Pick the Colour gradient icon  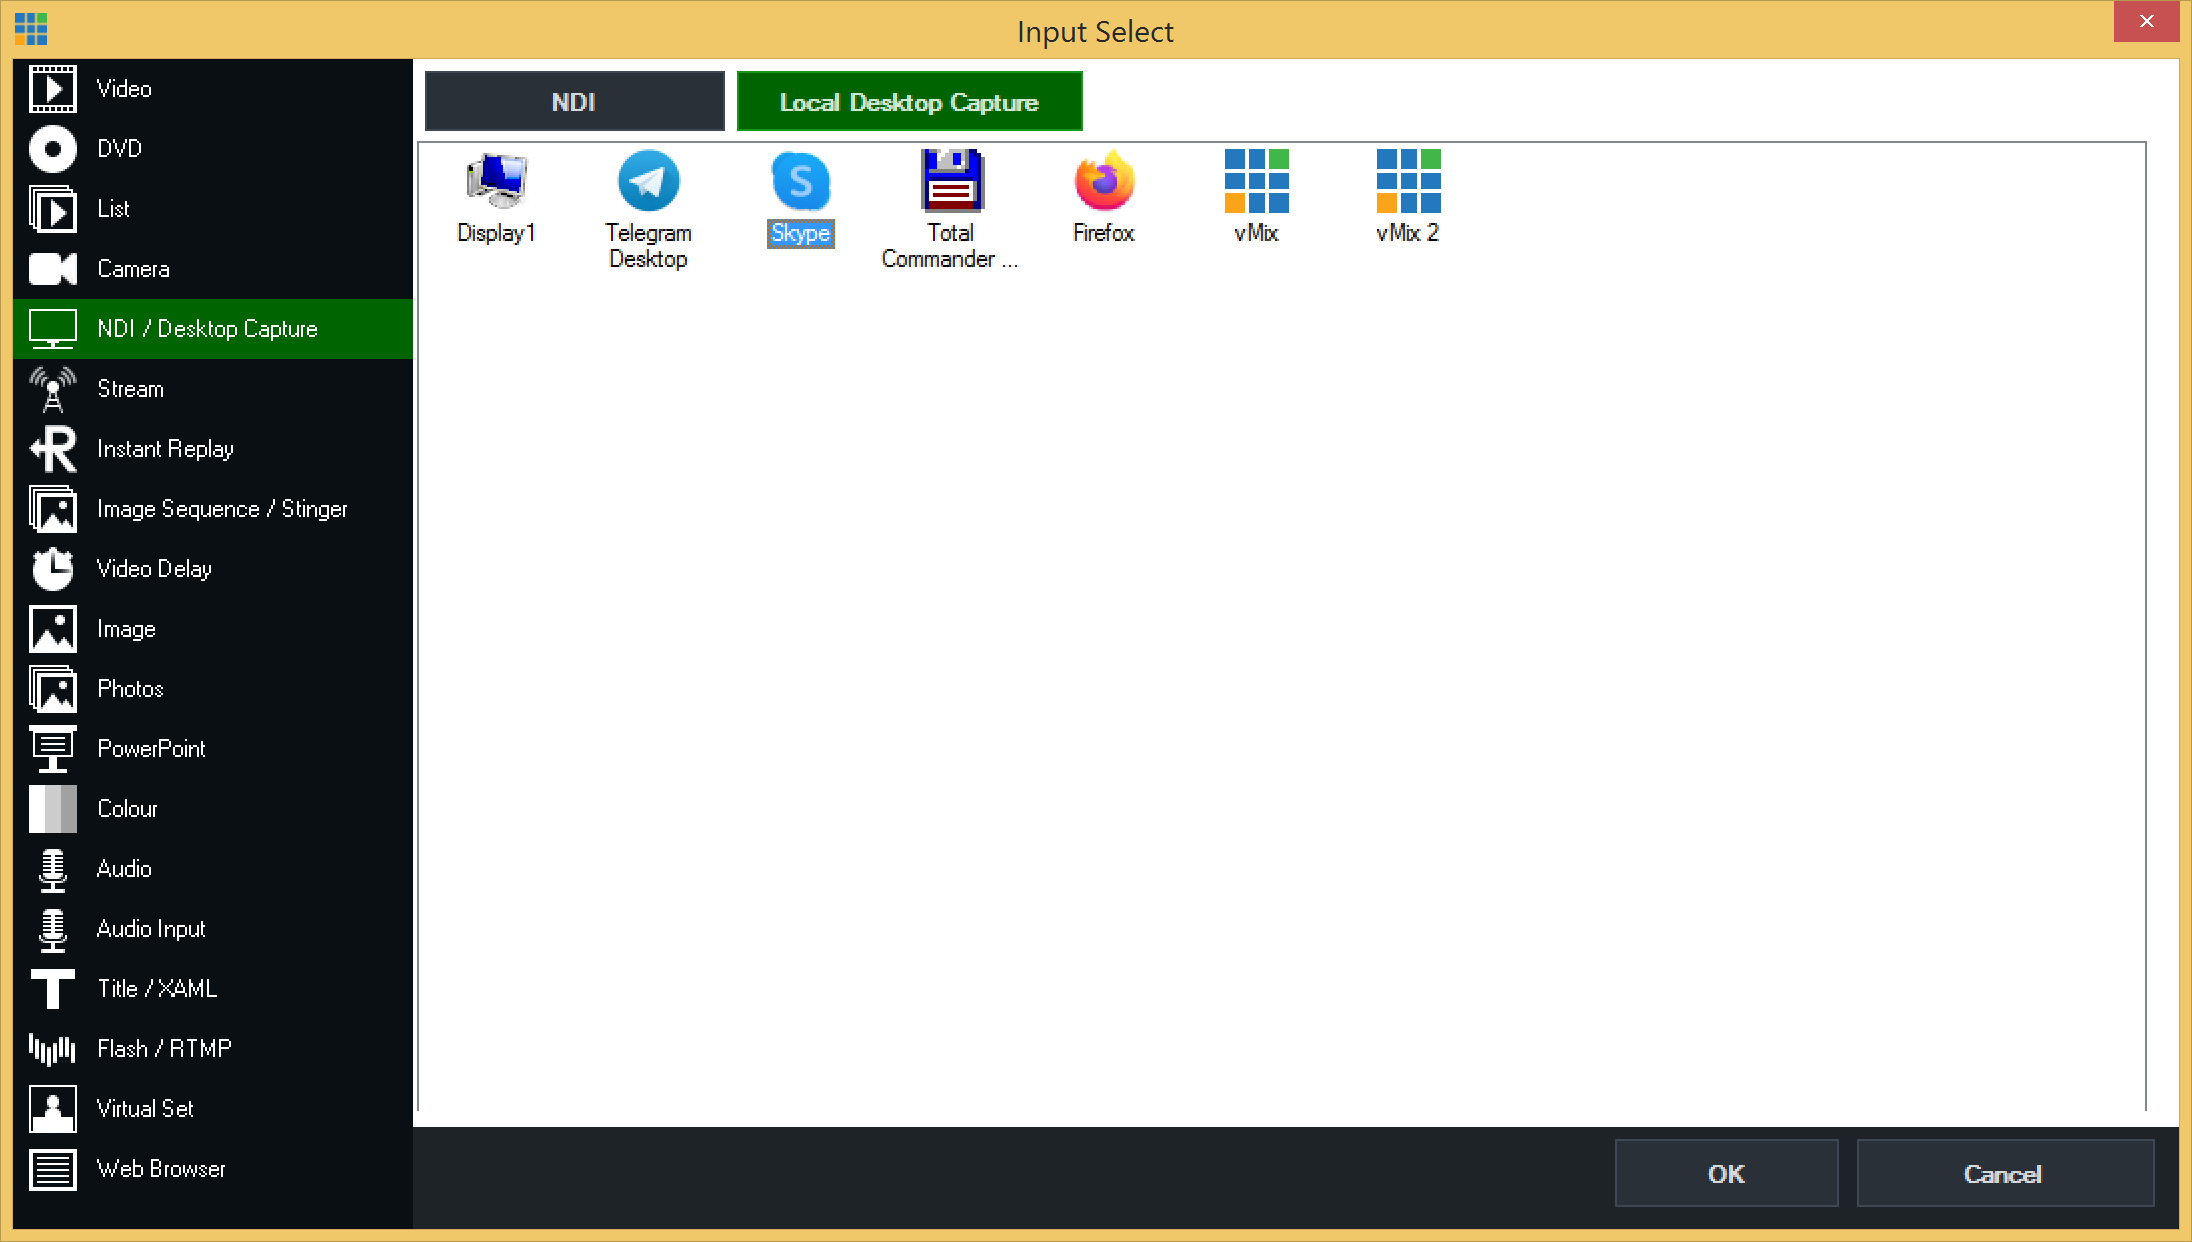(53, 809)
